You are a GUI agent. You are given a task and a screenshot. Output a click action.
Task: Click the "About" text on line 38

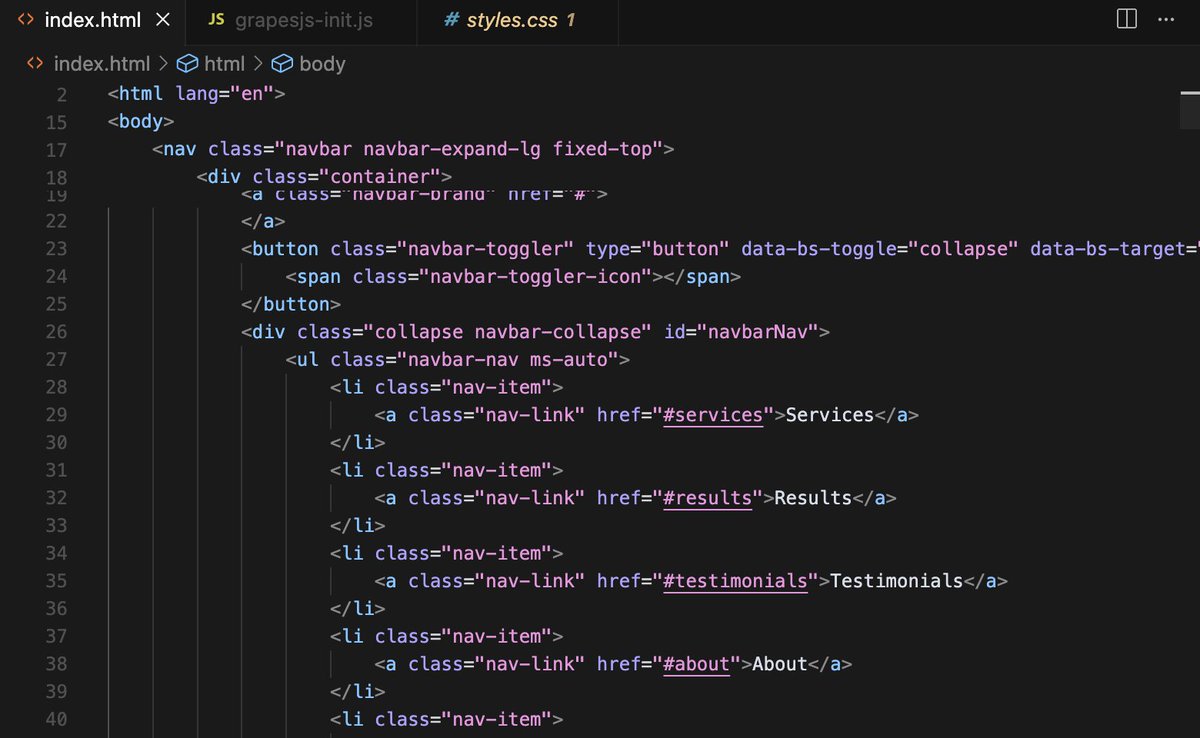780,663
